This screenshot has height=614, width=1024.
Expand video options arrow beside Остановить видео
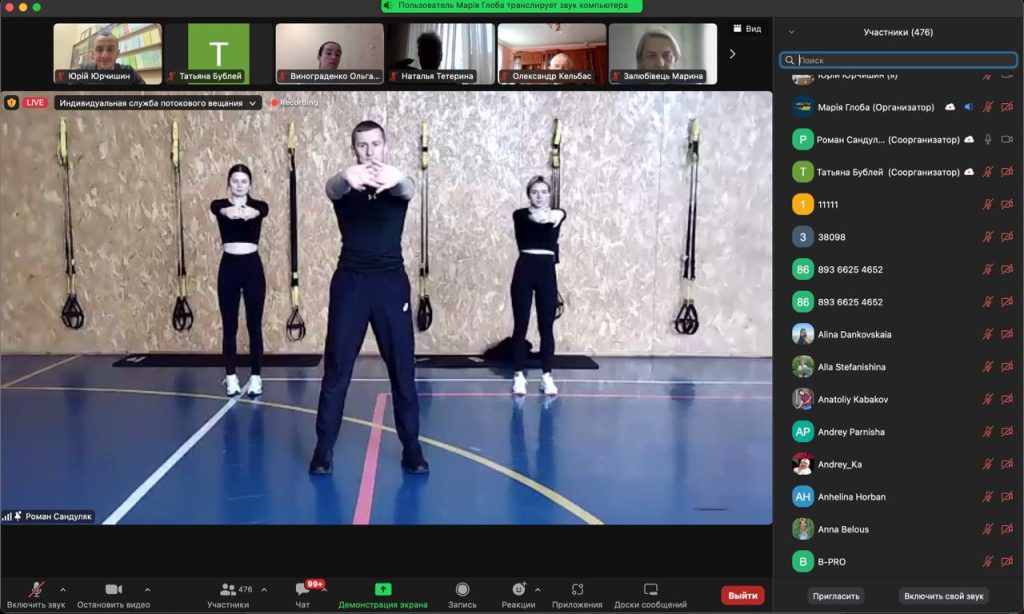tap(148, 589)
